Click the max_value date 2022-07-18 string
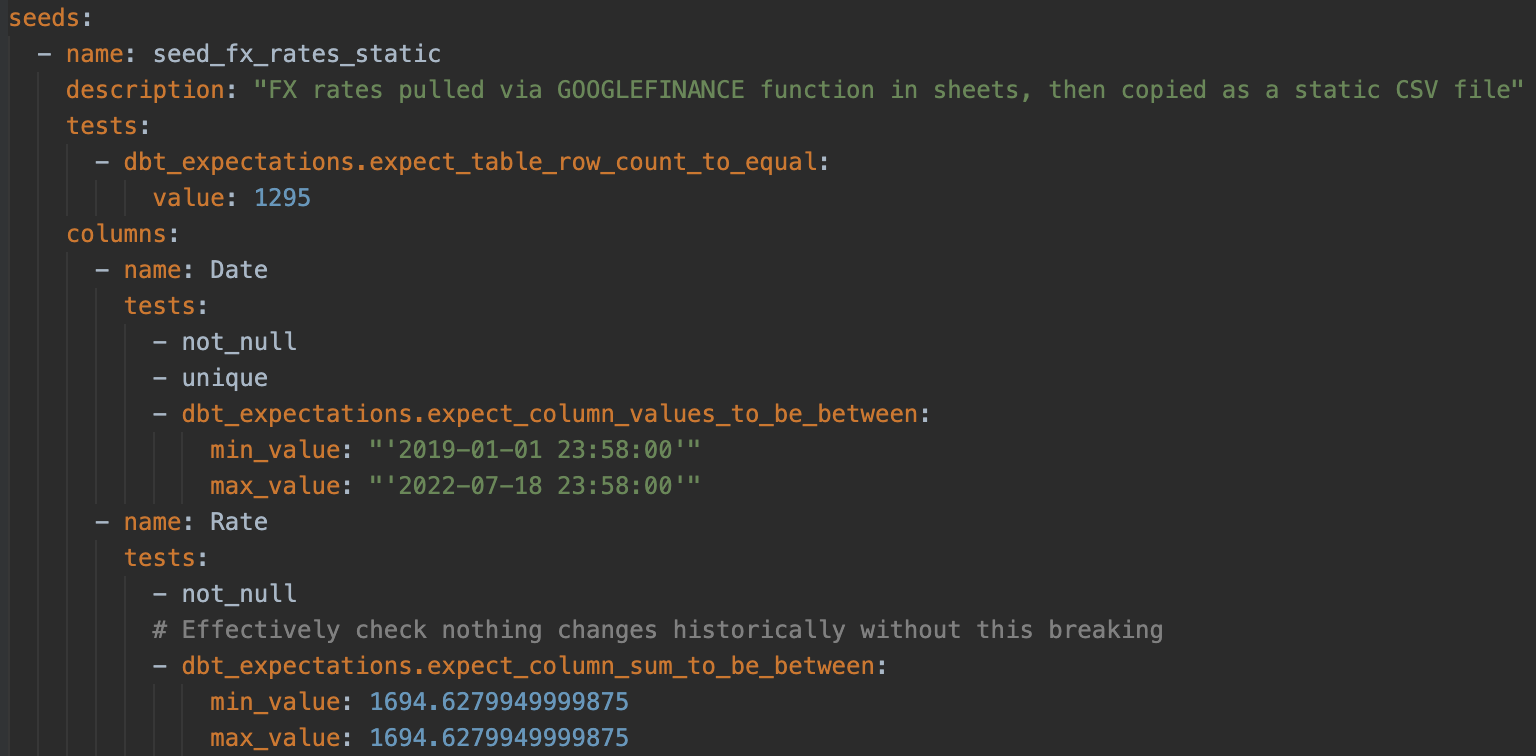This screenshot has width=1536, height=756. [x=535, y=485]
